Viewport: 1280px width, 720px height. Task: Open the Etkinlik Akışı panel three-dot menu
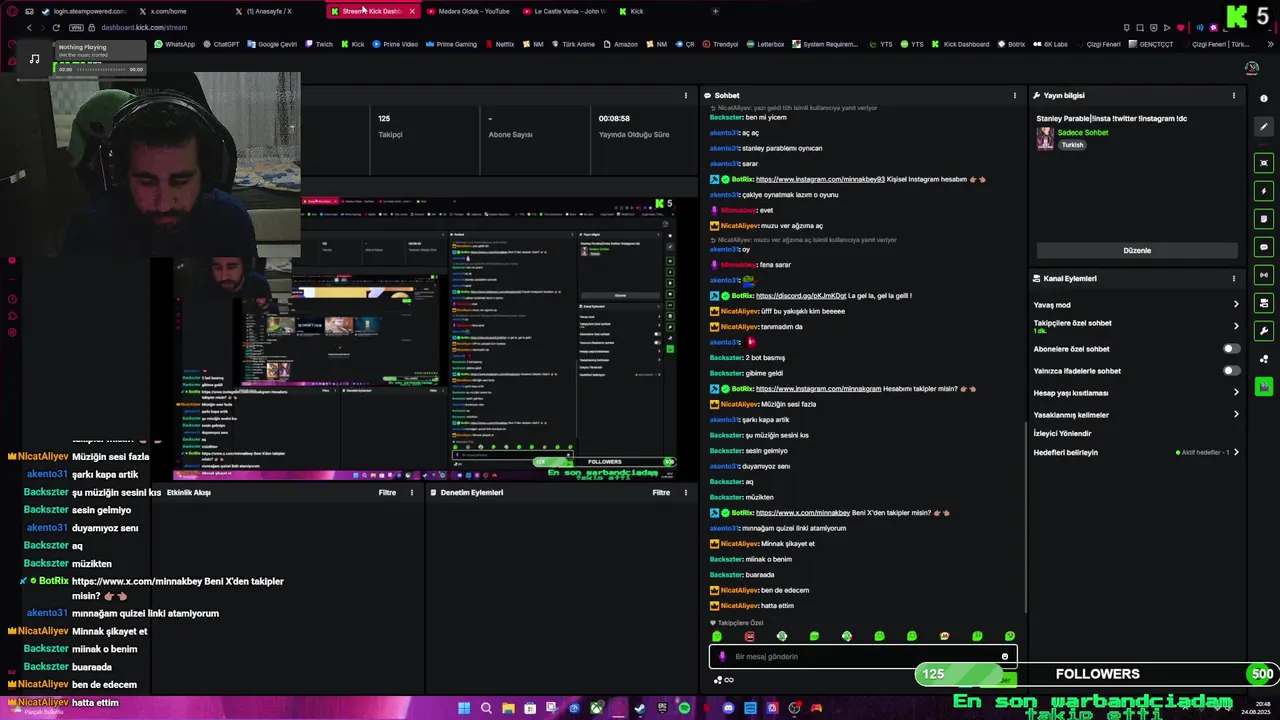(x=411, y=493)
